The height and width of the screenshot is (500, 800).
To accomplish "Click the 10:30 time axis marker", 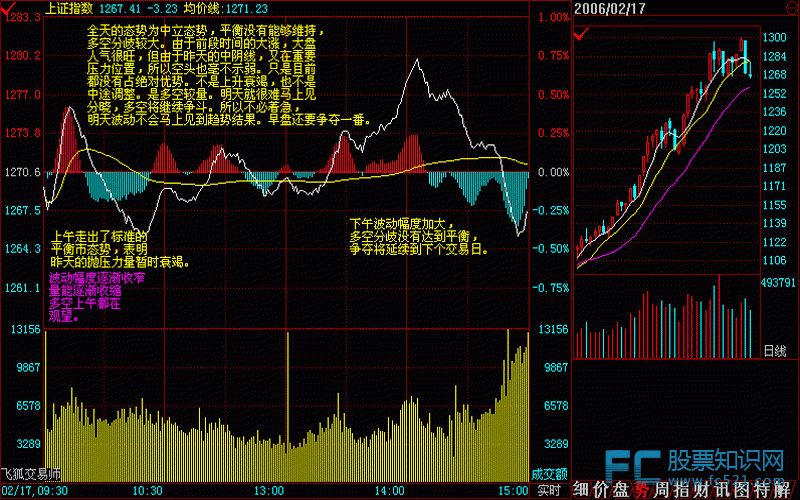I will [x=147, y=491].
